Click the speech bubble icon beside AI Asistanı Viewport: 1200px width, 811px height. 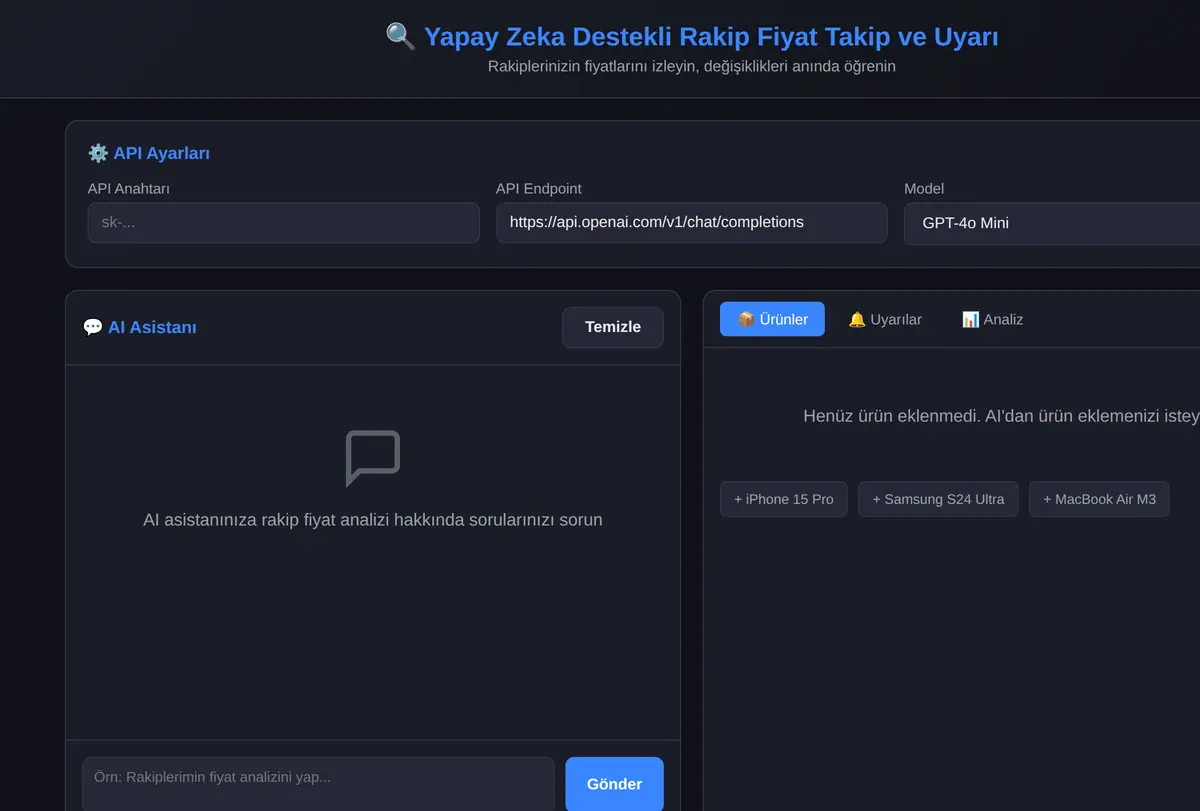(x=93, y=327)
